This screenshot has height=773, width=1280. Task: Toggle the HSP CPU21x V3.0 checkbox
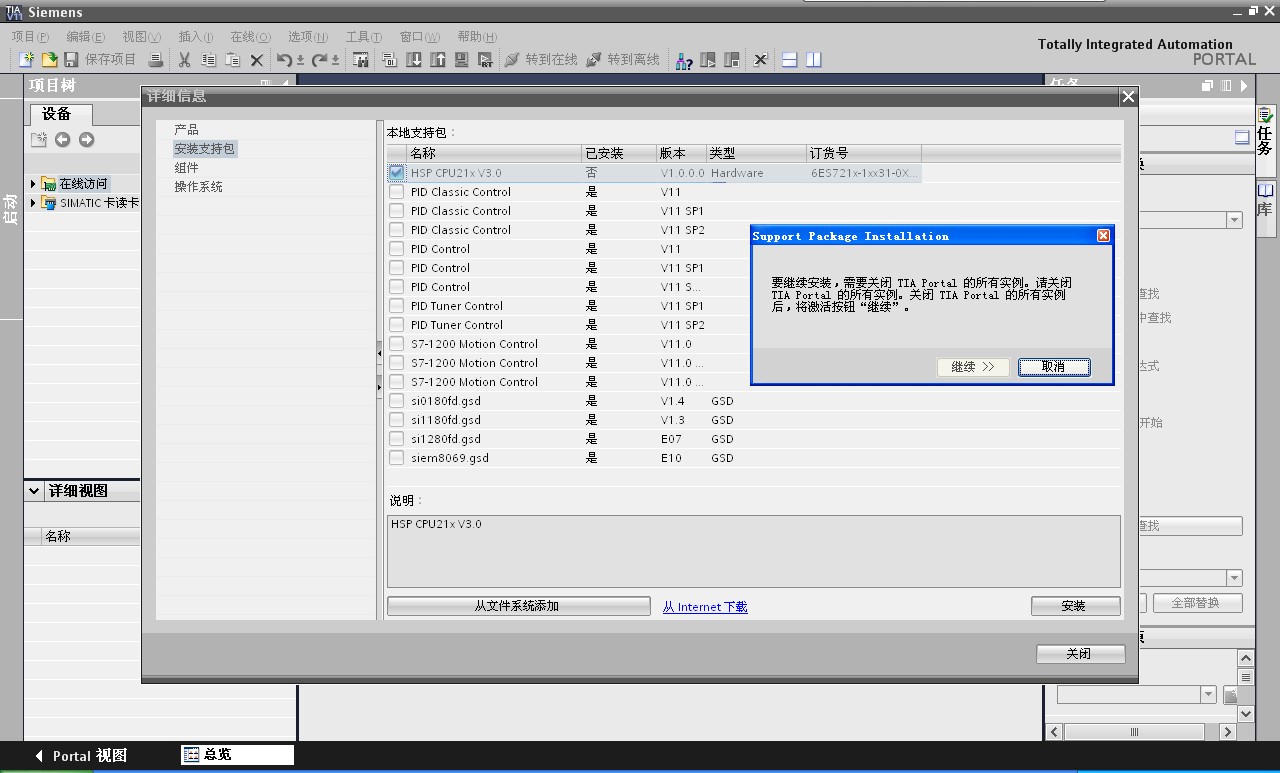tap(397, 173)
